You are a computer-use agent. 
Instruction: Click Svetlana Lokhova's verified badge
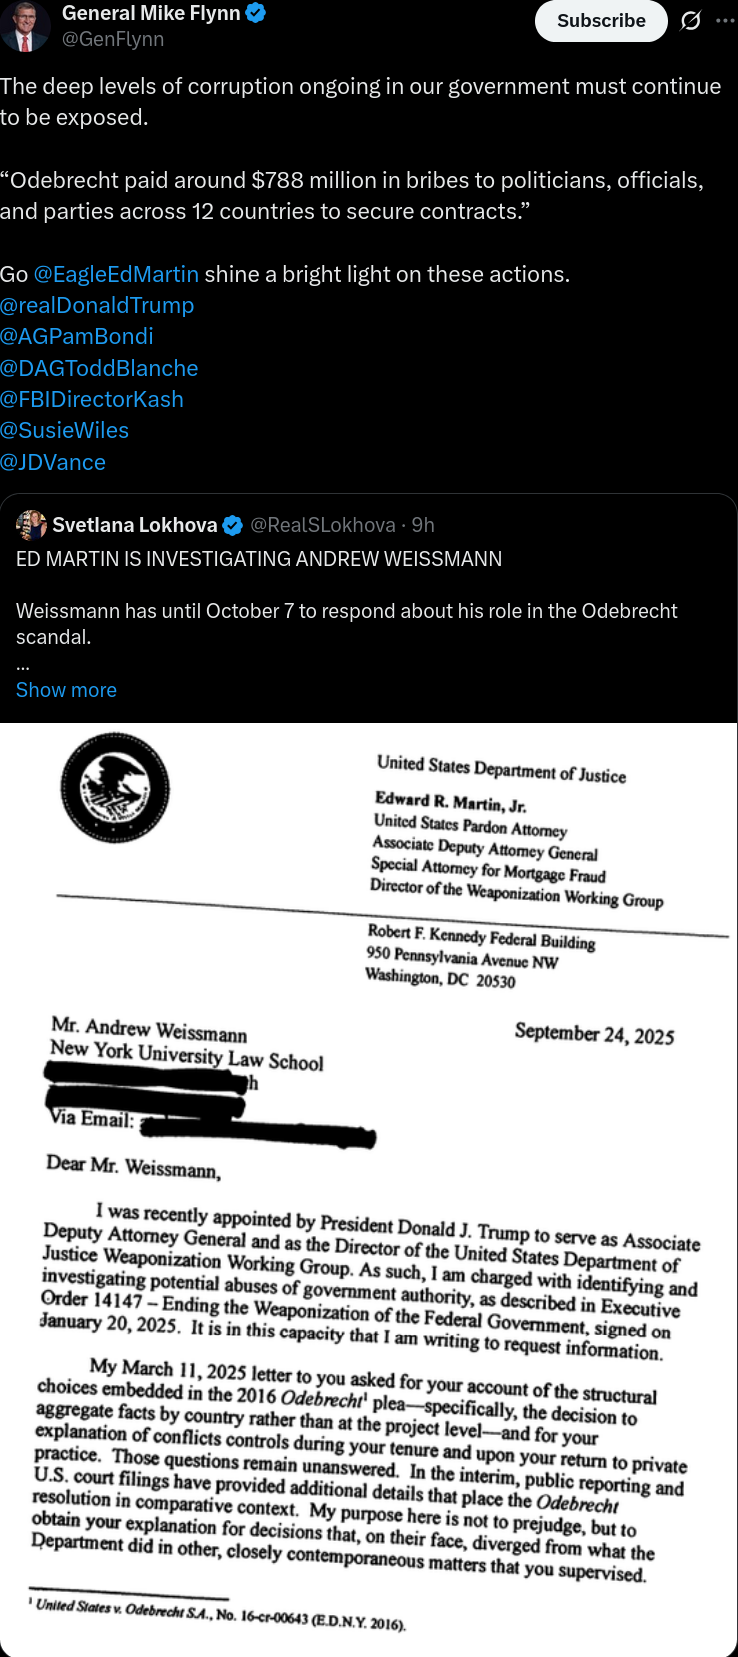[x=232, y=525]
